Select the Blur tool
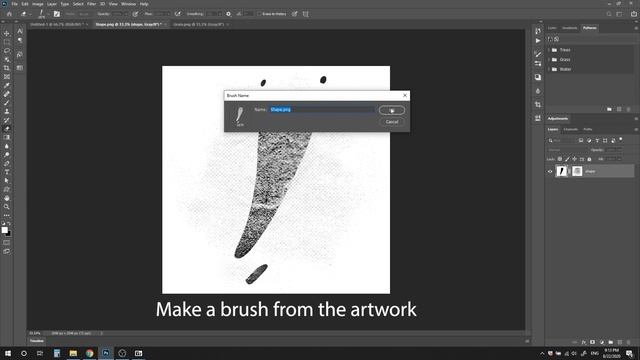Image resolution: width=640 pixels, height=360 pixels. click(7, 146)
